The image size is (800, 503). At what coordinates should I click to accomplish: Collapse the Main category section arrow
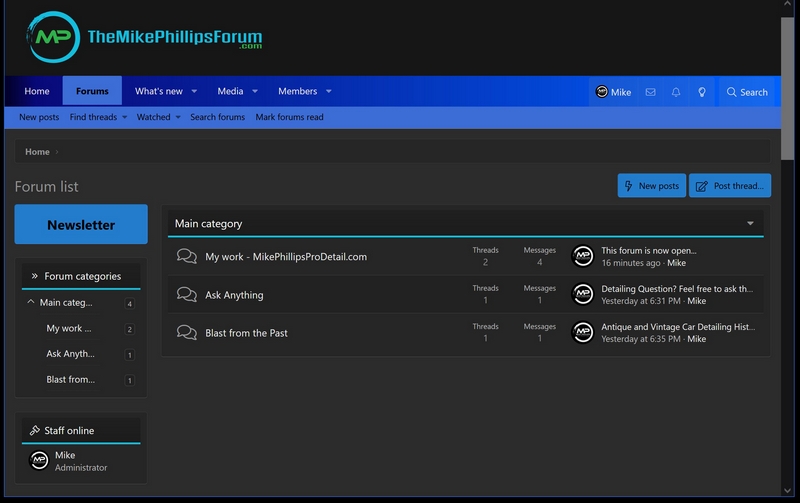click(750, 223)
